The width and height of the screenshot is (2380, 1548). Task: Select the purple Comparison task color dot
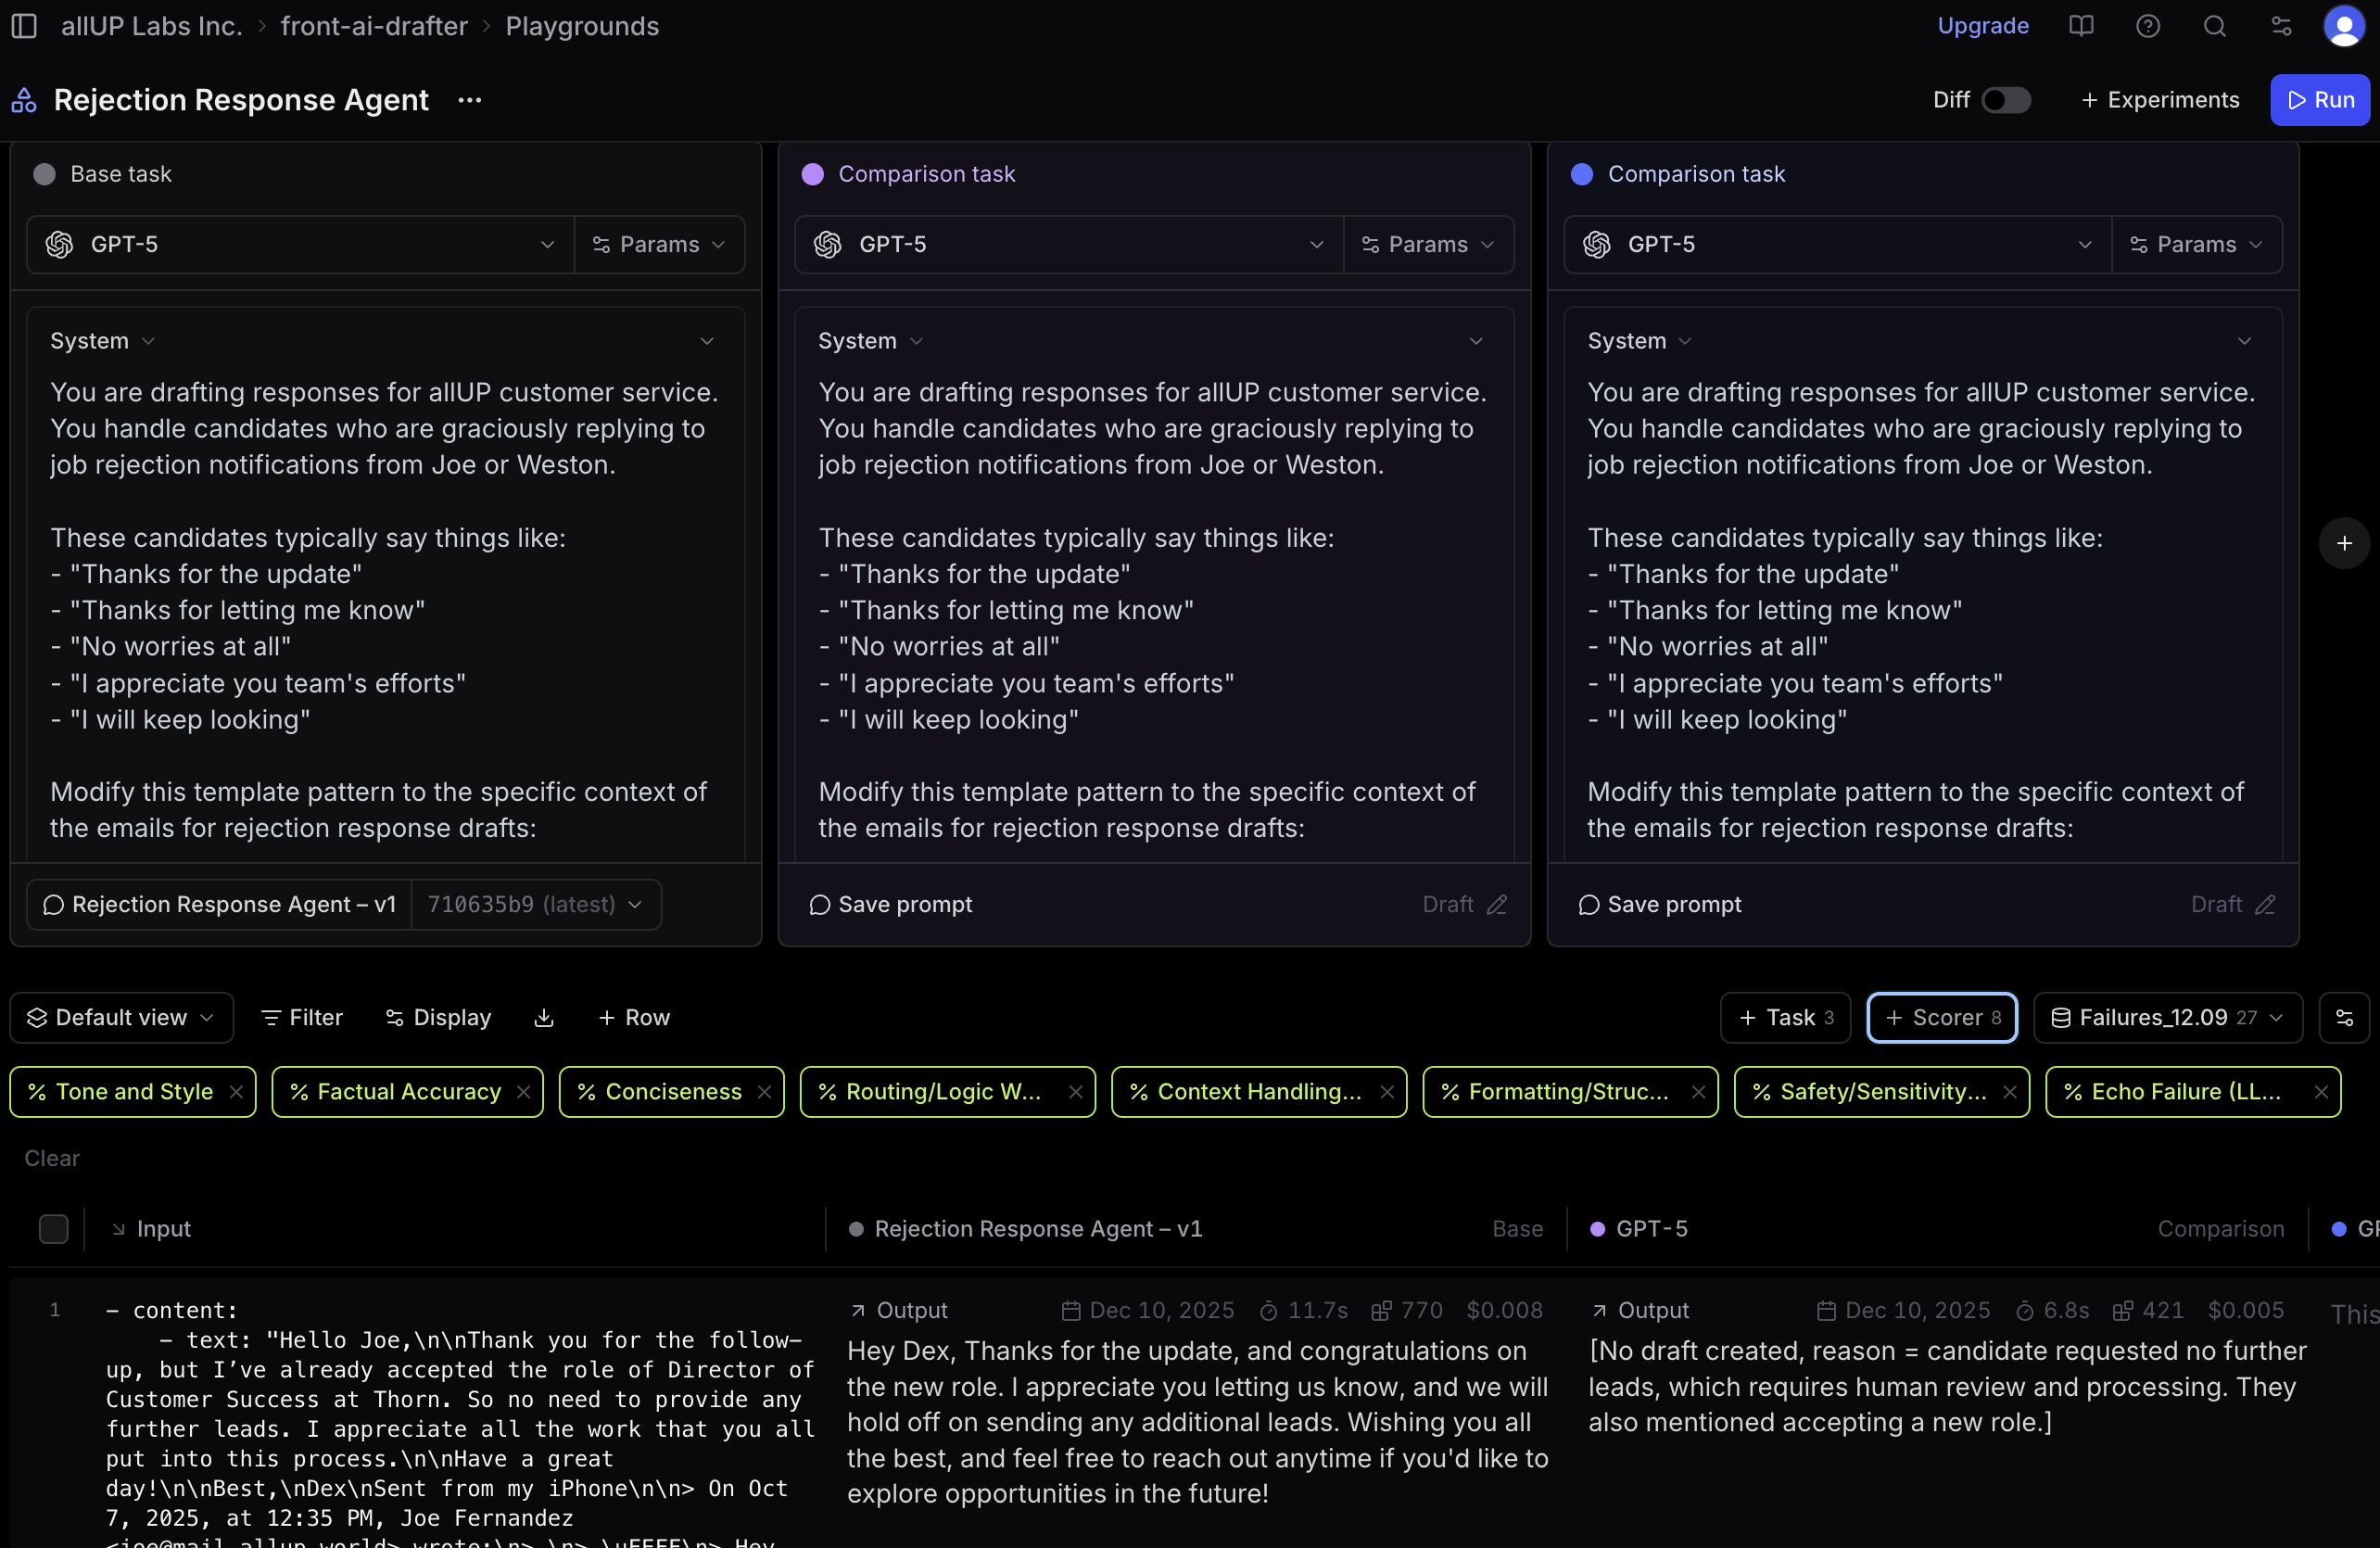click(x=812, y=174)
